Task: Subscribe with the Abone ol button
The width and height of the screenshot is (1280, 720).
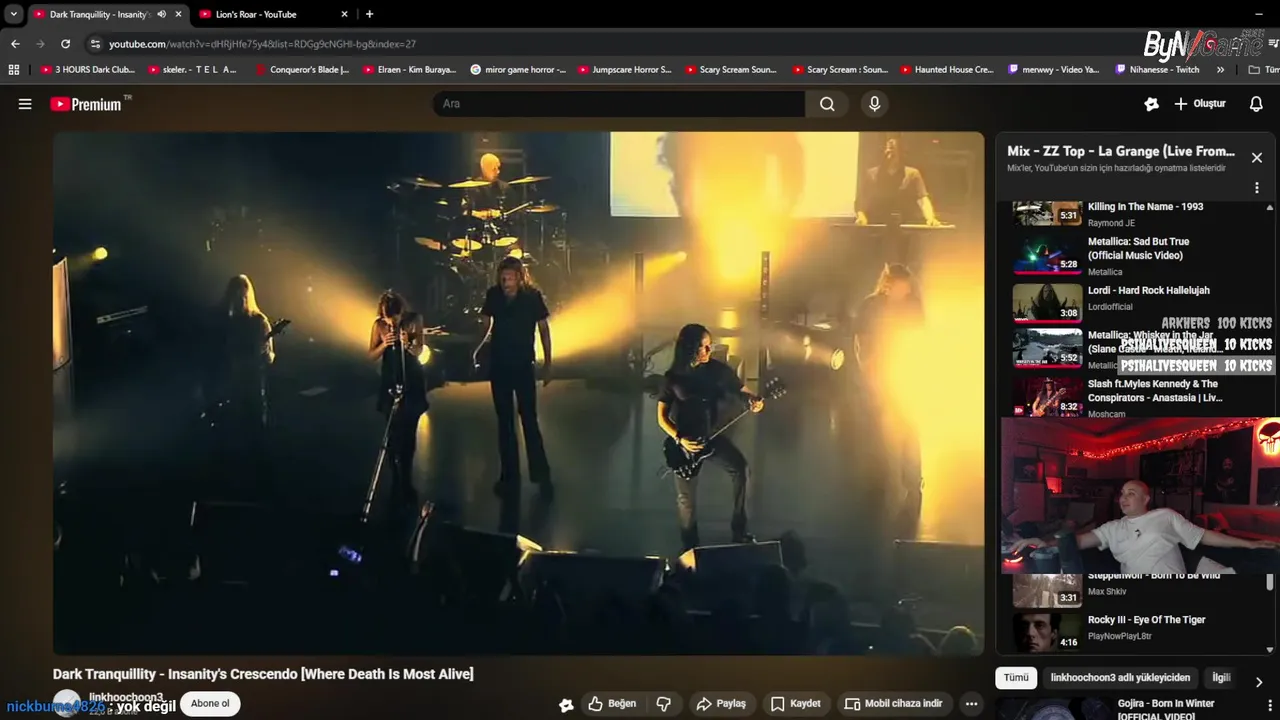Action: (210, 704)
